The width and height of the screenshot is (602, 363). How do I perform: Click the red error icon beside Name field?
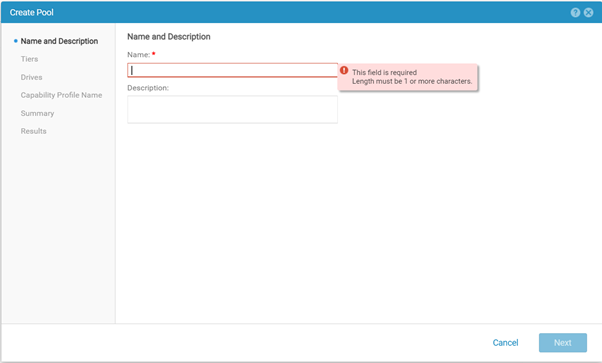pos(344,70)
